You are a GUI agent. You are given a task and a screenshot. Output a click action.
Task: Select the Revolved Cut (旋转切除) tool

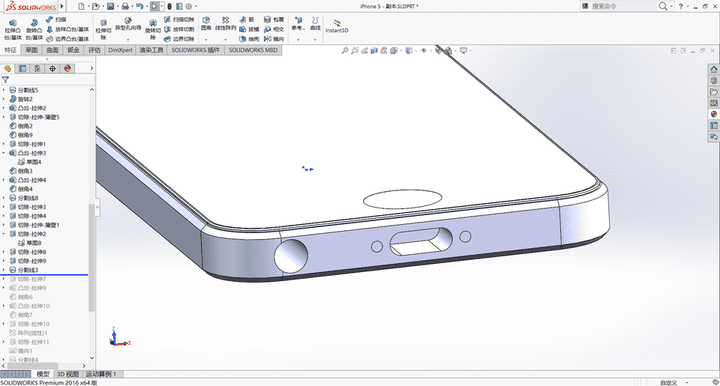point(153,29)
